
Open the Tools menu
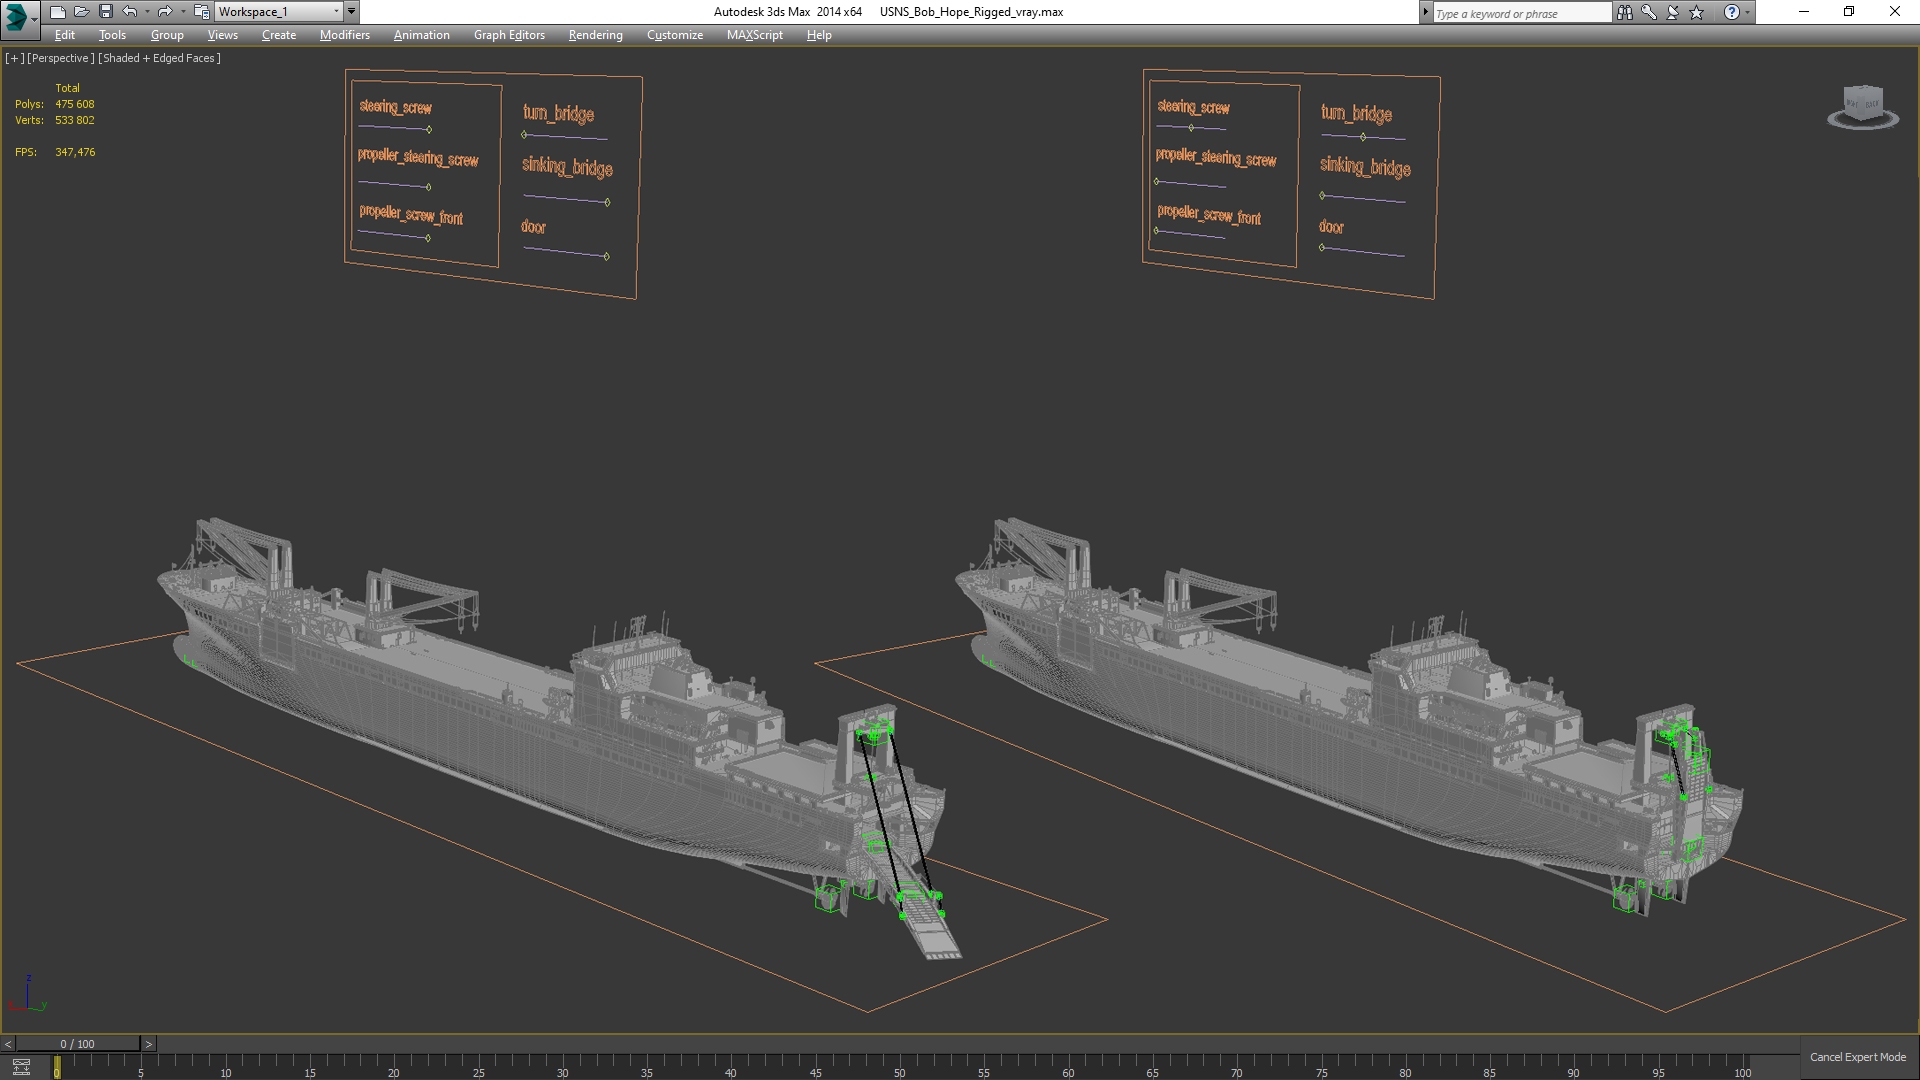pyautogui.click(x=112, y=35)
